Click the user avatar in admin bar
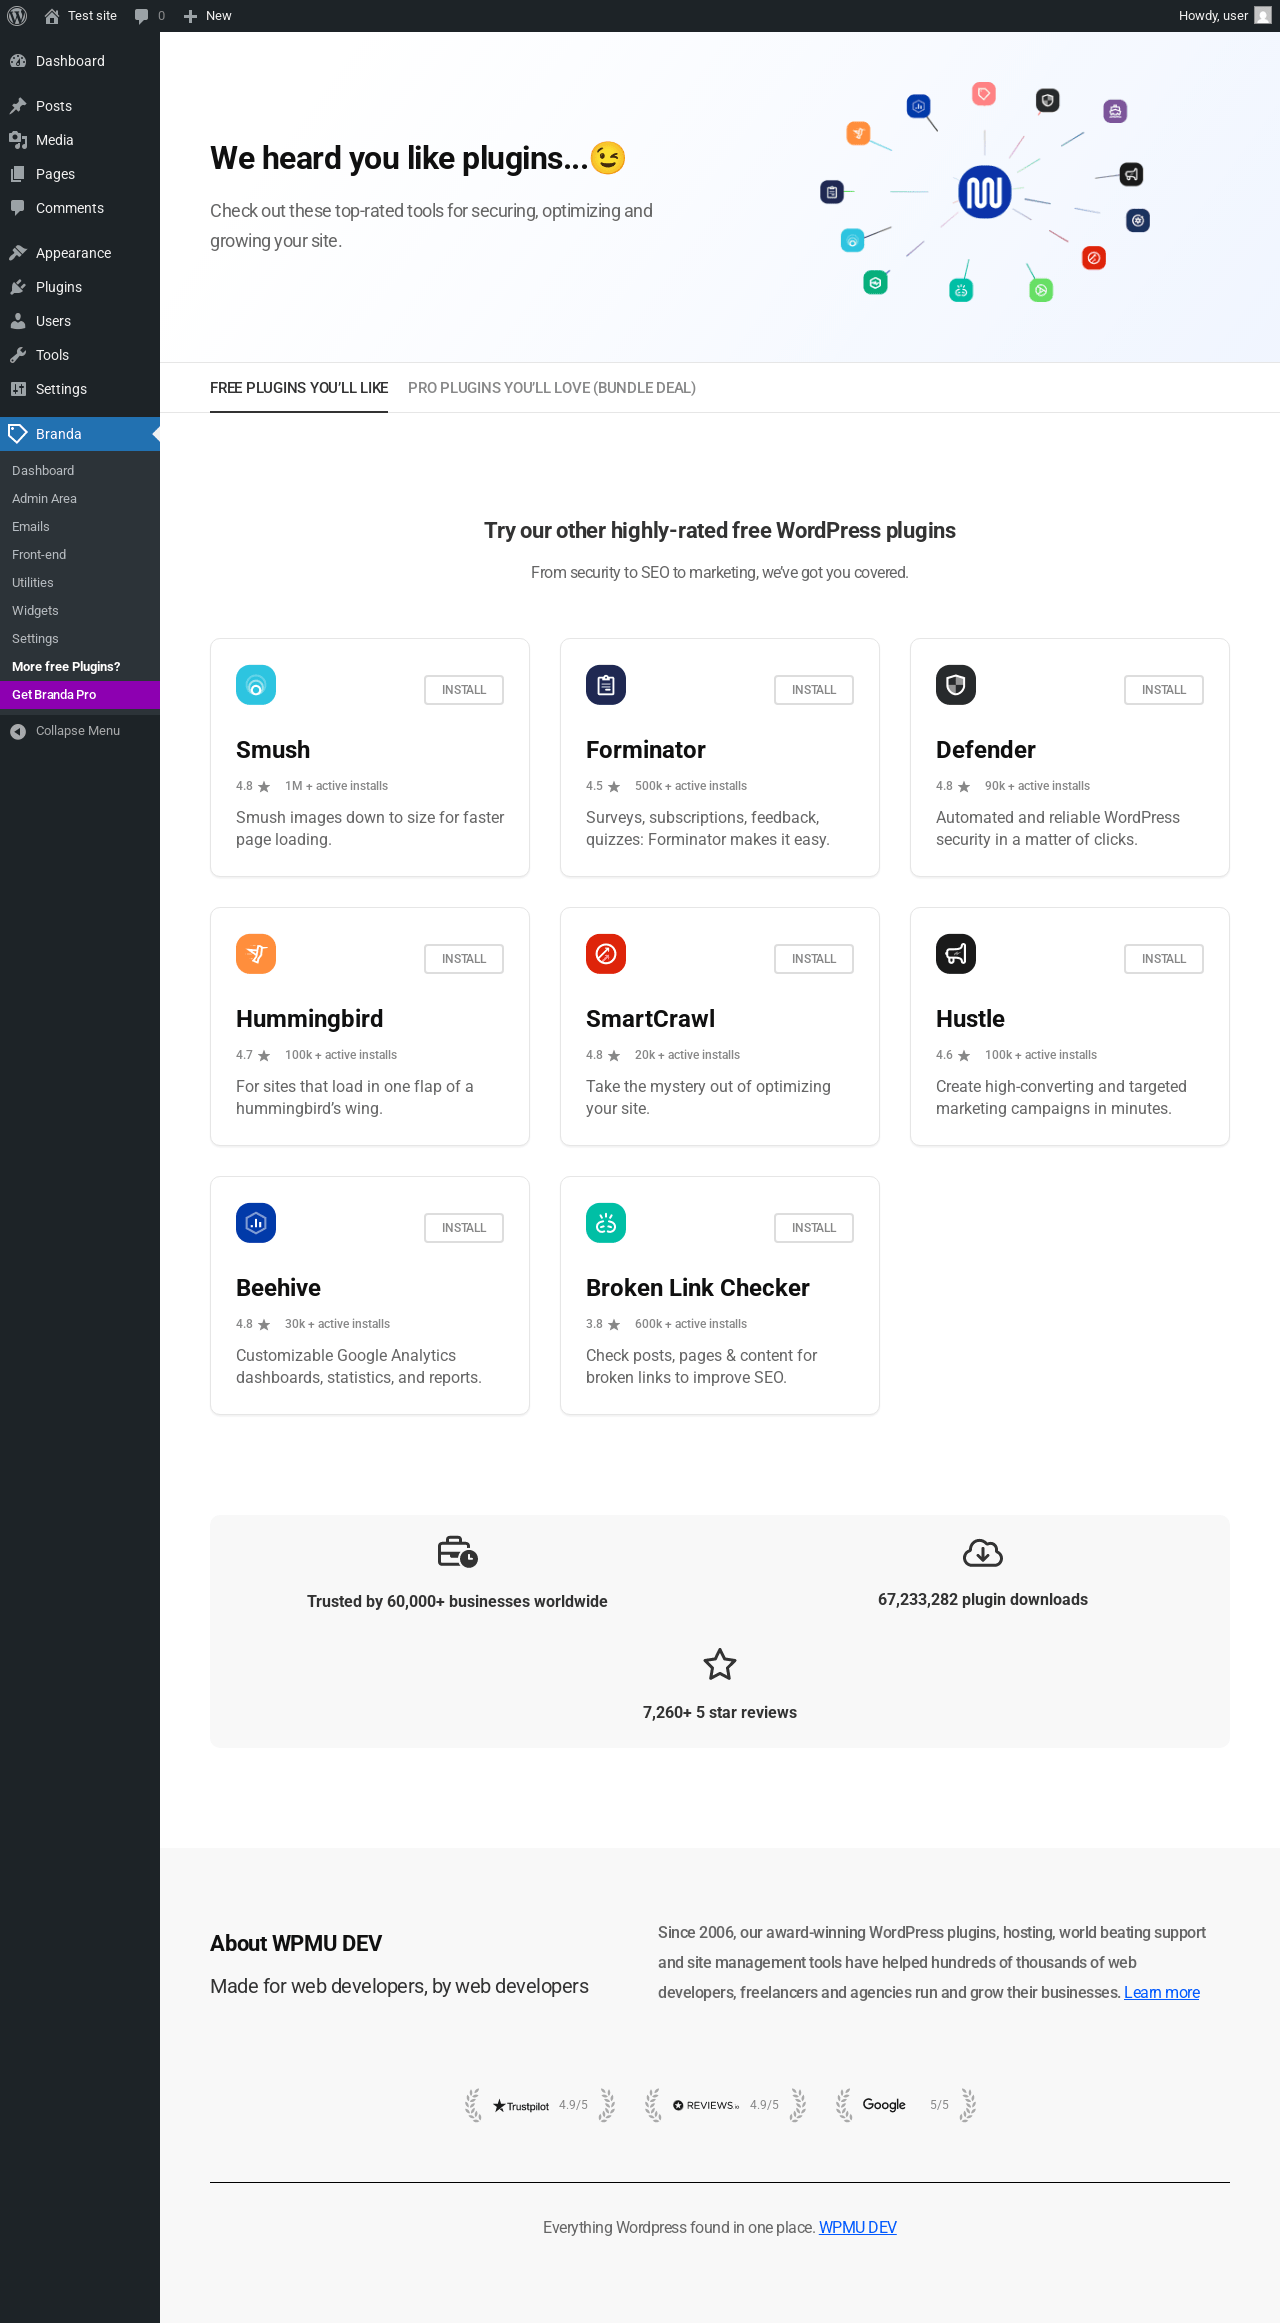This screenshot has height=2323, width=1280. pos(1263,16)
